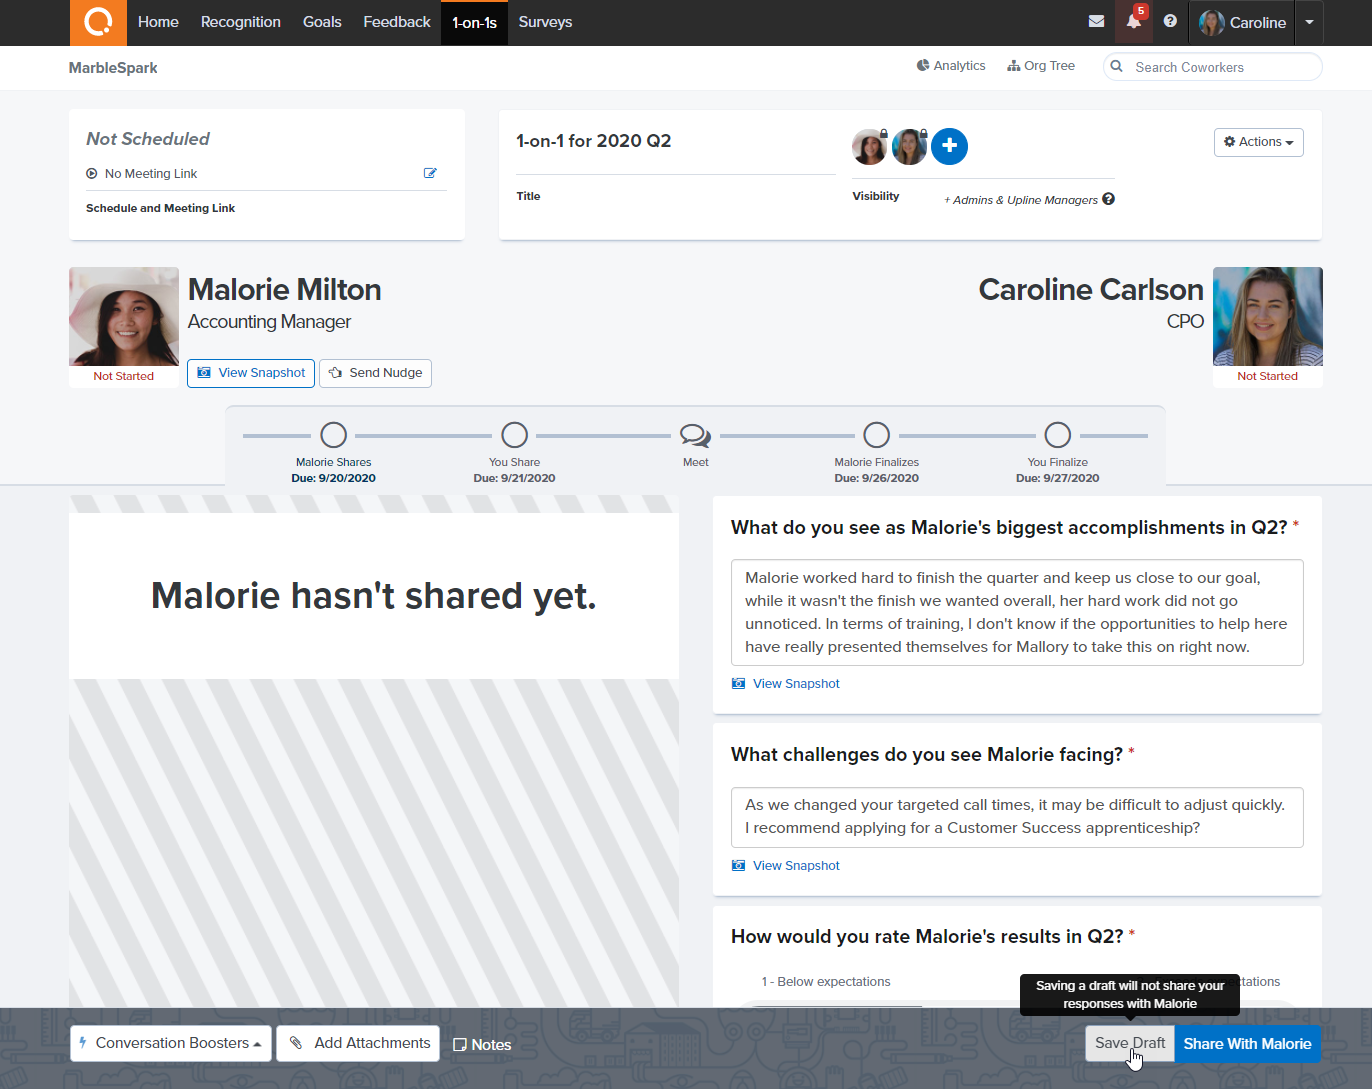The height and width of the screenshot is (1089, 1372).
Task: Toggle the Notes panel
Action: tap(482, 1044)
